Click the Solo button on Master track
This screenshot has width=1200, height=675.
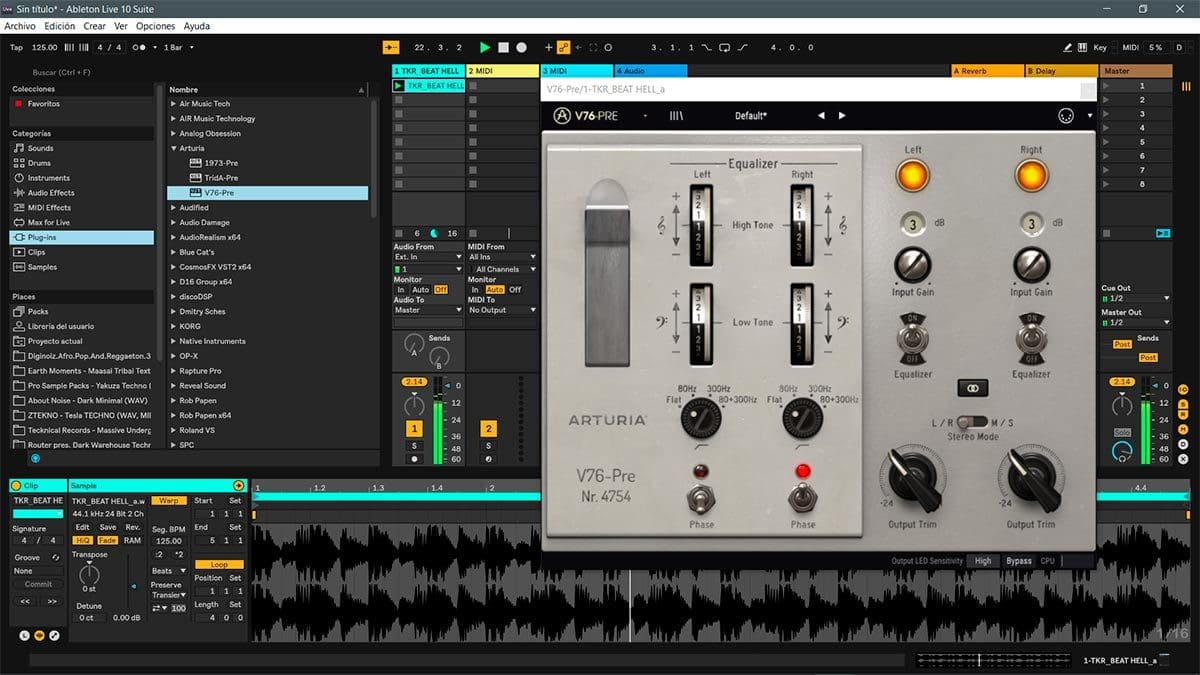pos(1122,432)
